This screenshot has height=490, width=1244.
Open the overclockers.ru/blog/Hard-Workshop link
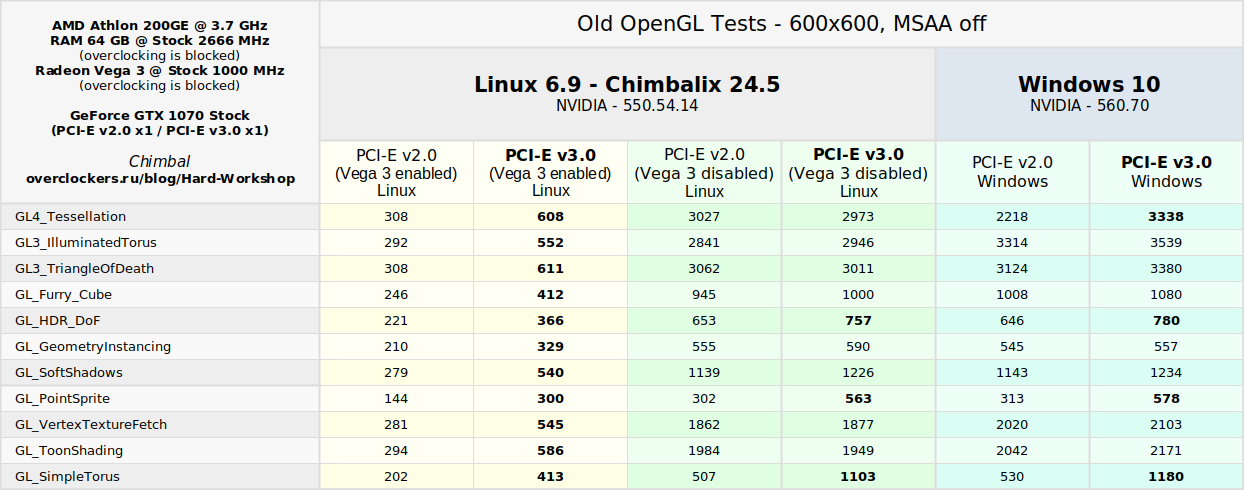pyautogui.click(x=160, y=178)
